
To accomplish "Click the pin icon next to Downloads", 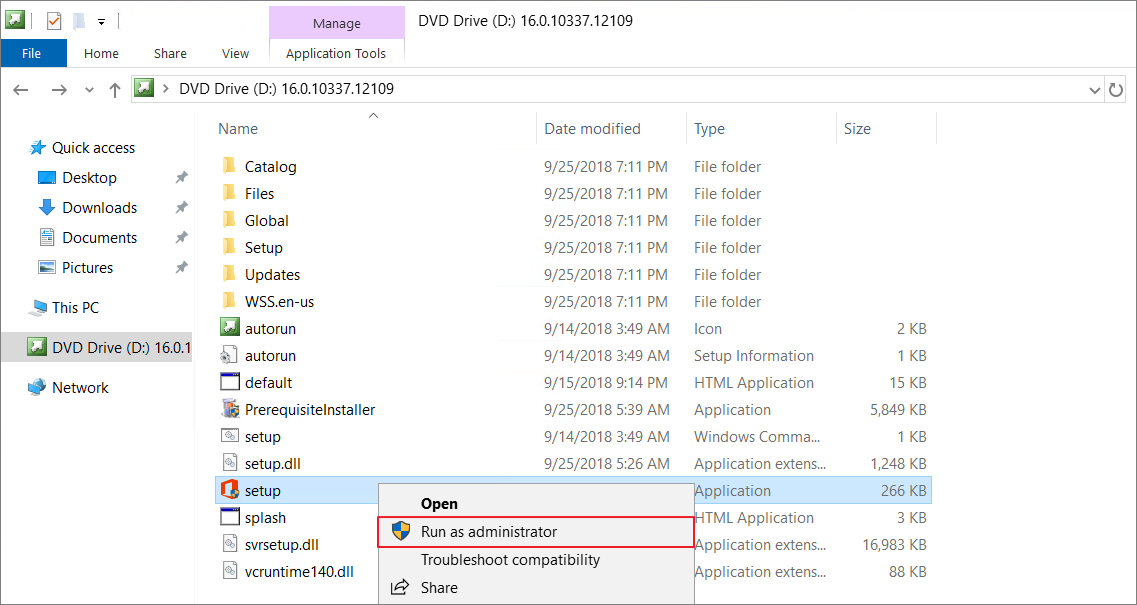I will click(181, 207).
